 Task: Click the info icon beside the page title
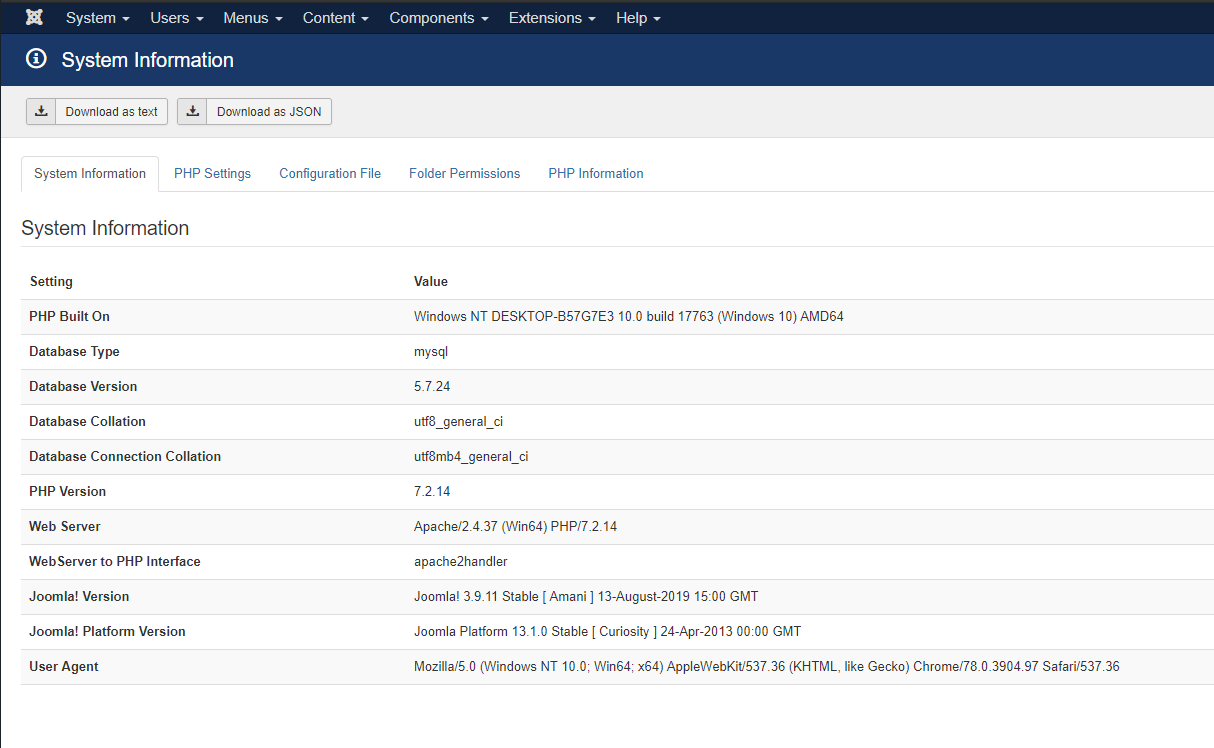click(36, 59)
